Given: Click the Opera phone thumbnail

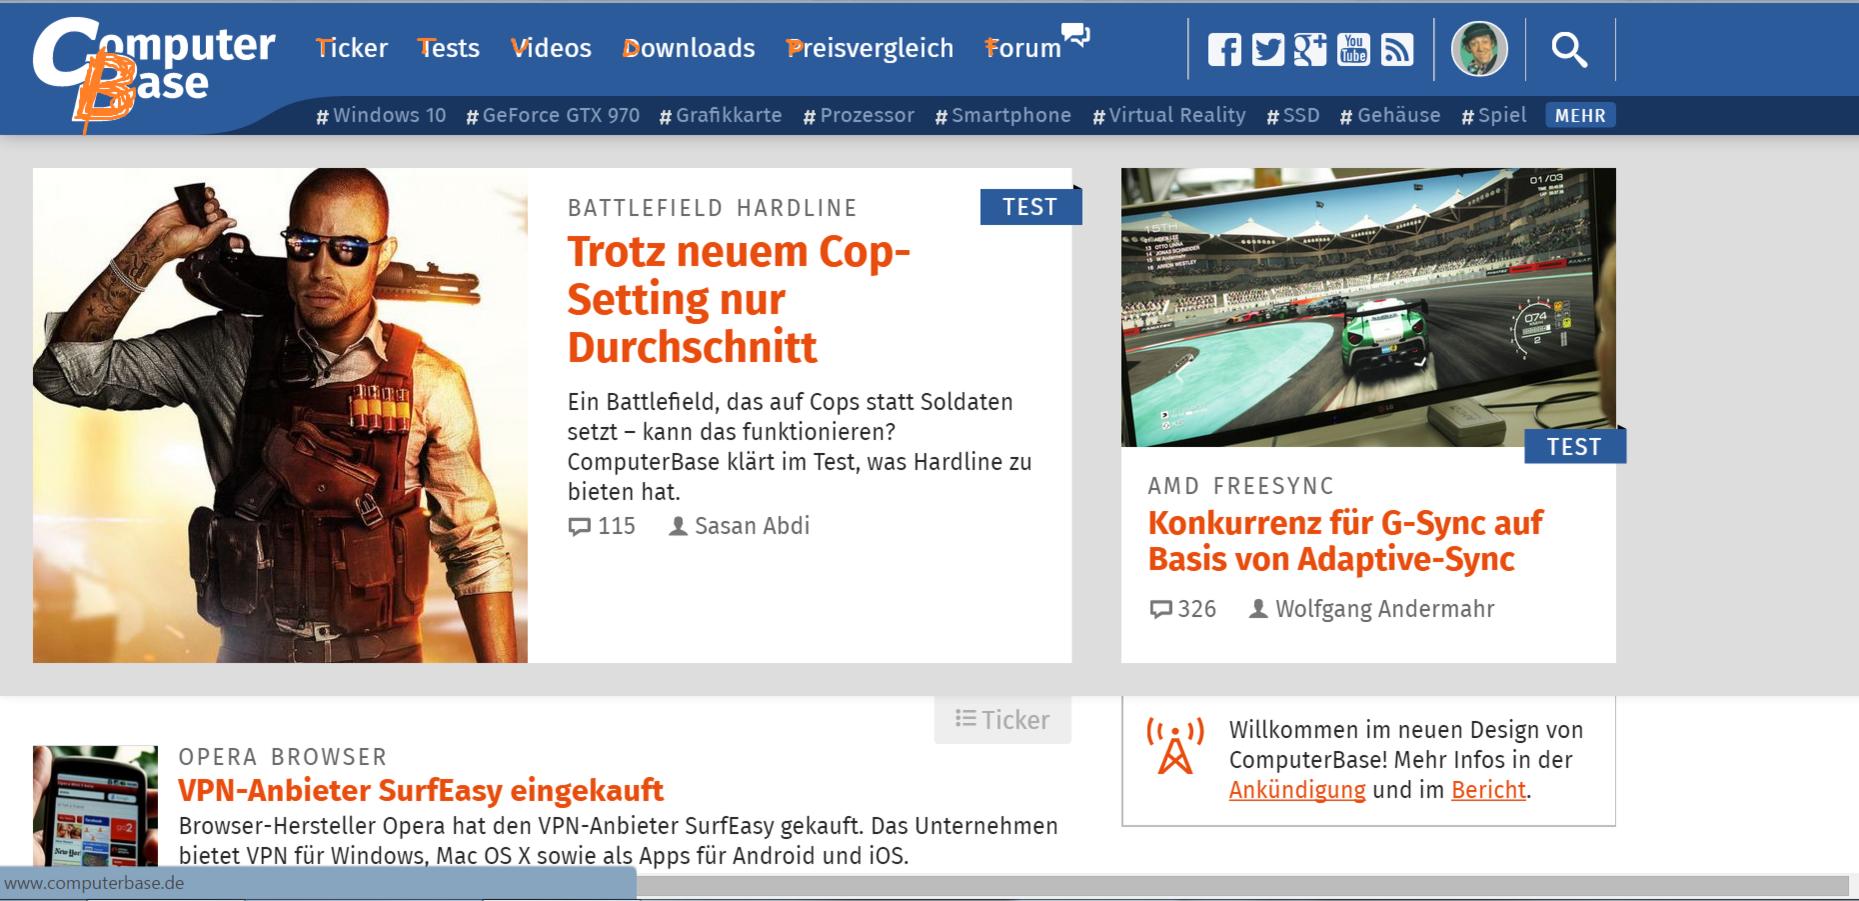Looking at the screenshot, I should [95, 806].
